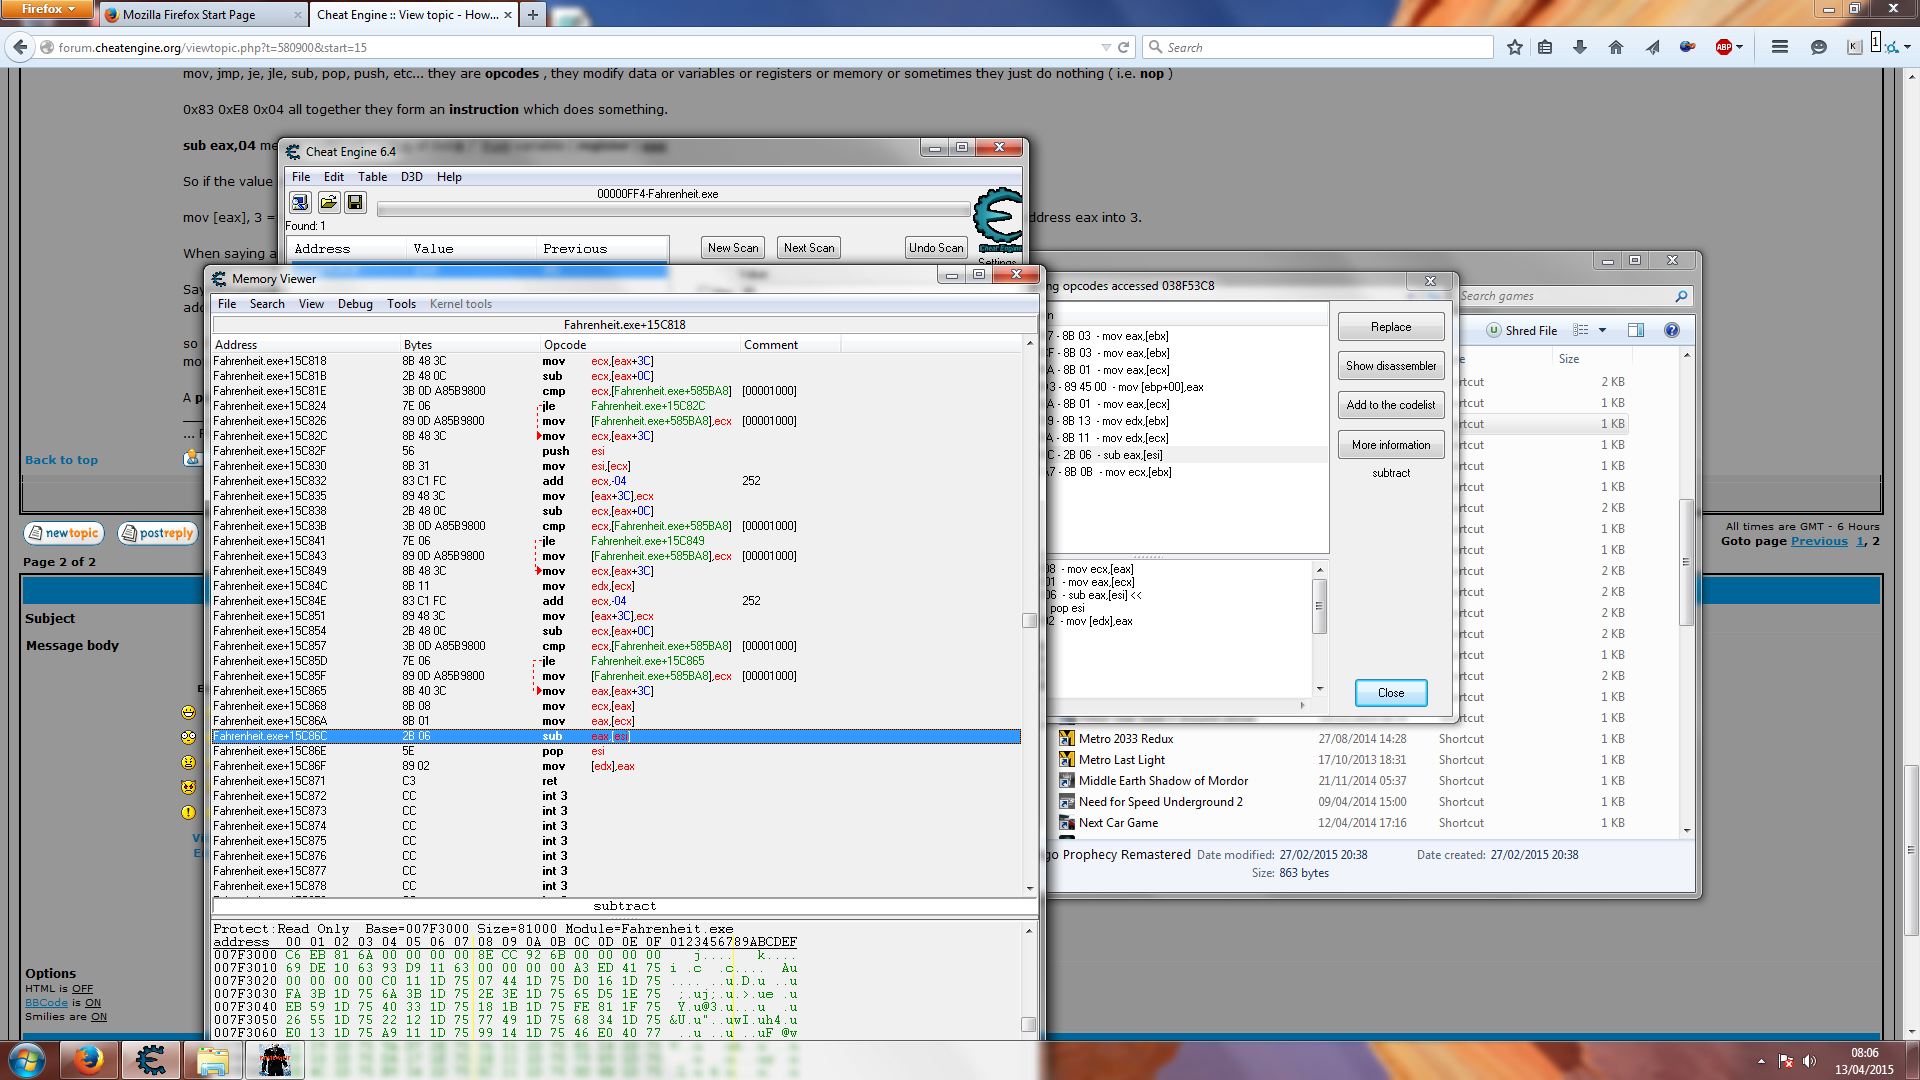Open the Firefox hamburger menu
This screenshot has height=1080, width=1920.
tap(1780, 47)
